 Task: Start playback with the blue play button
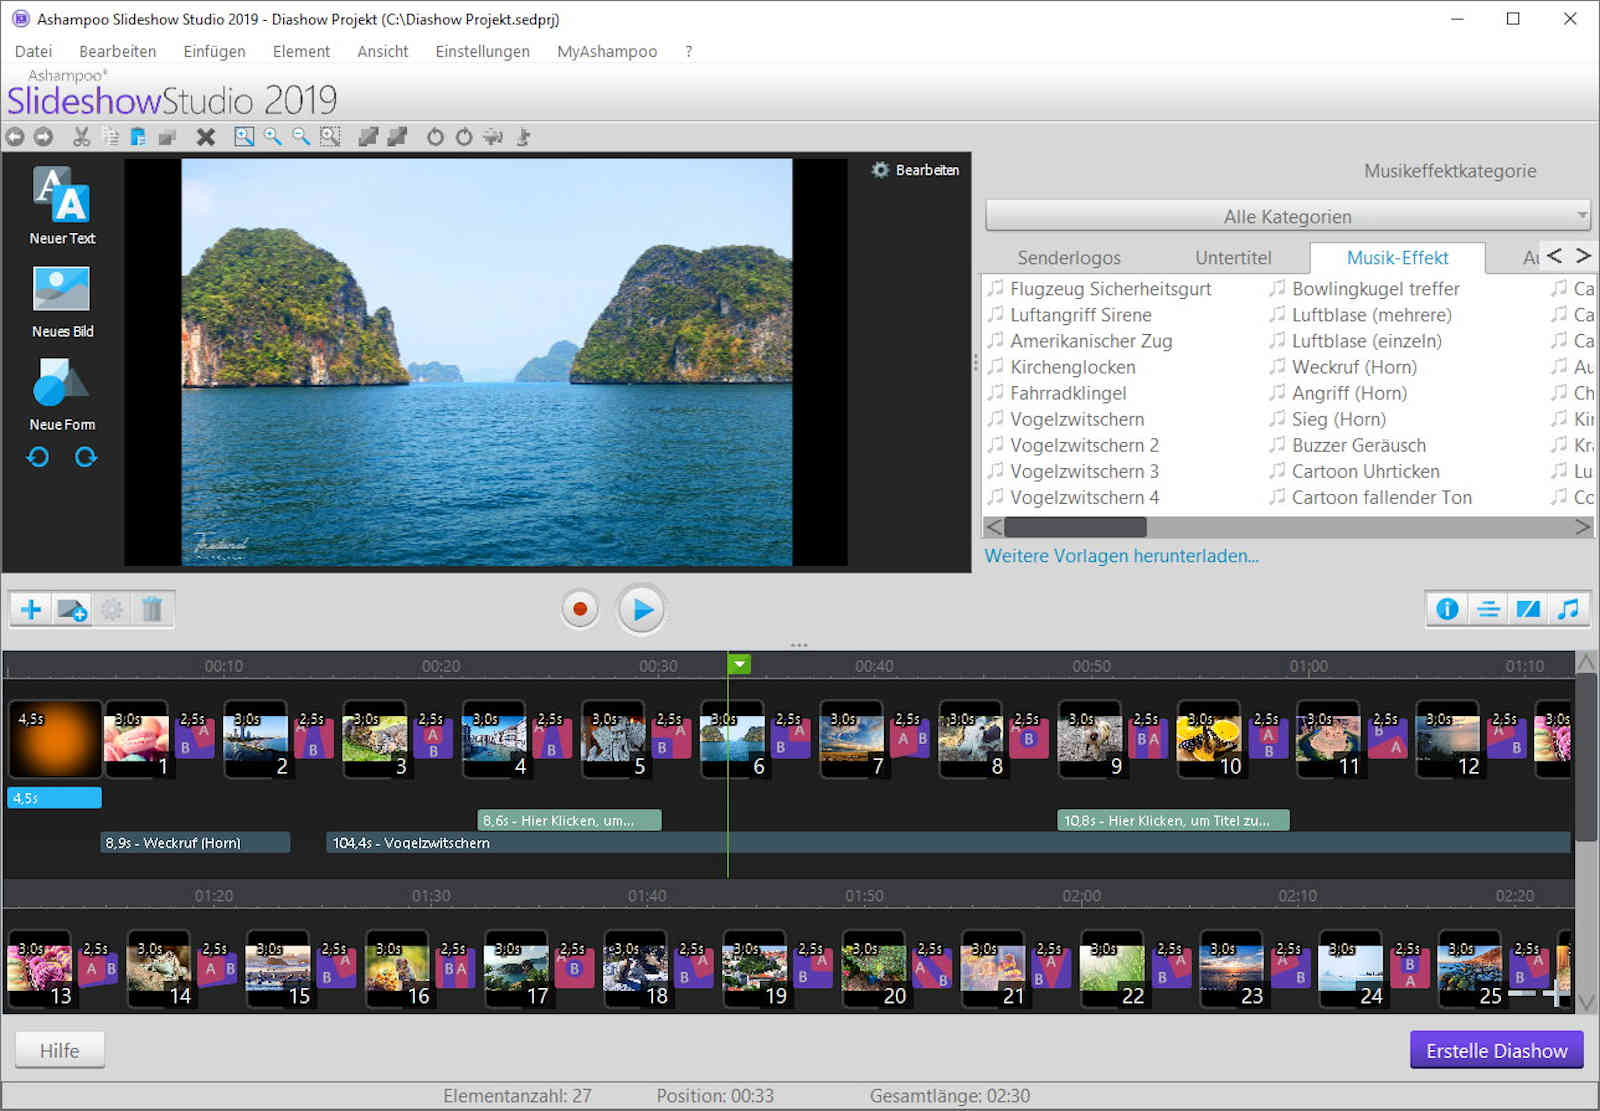(x=641, y=609)
